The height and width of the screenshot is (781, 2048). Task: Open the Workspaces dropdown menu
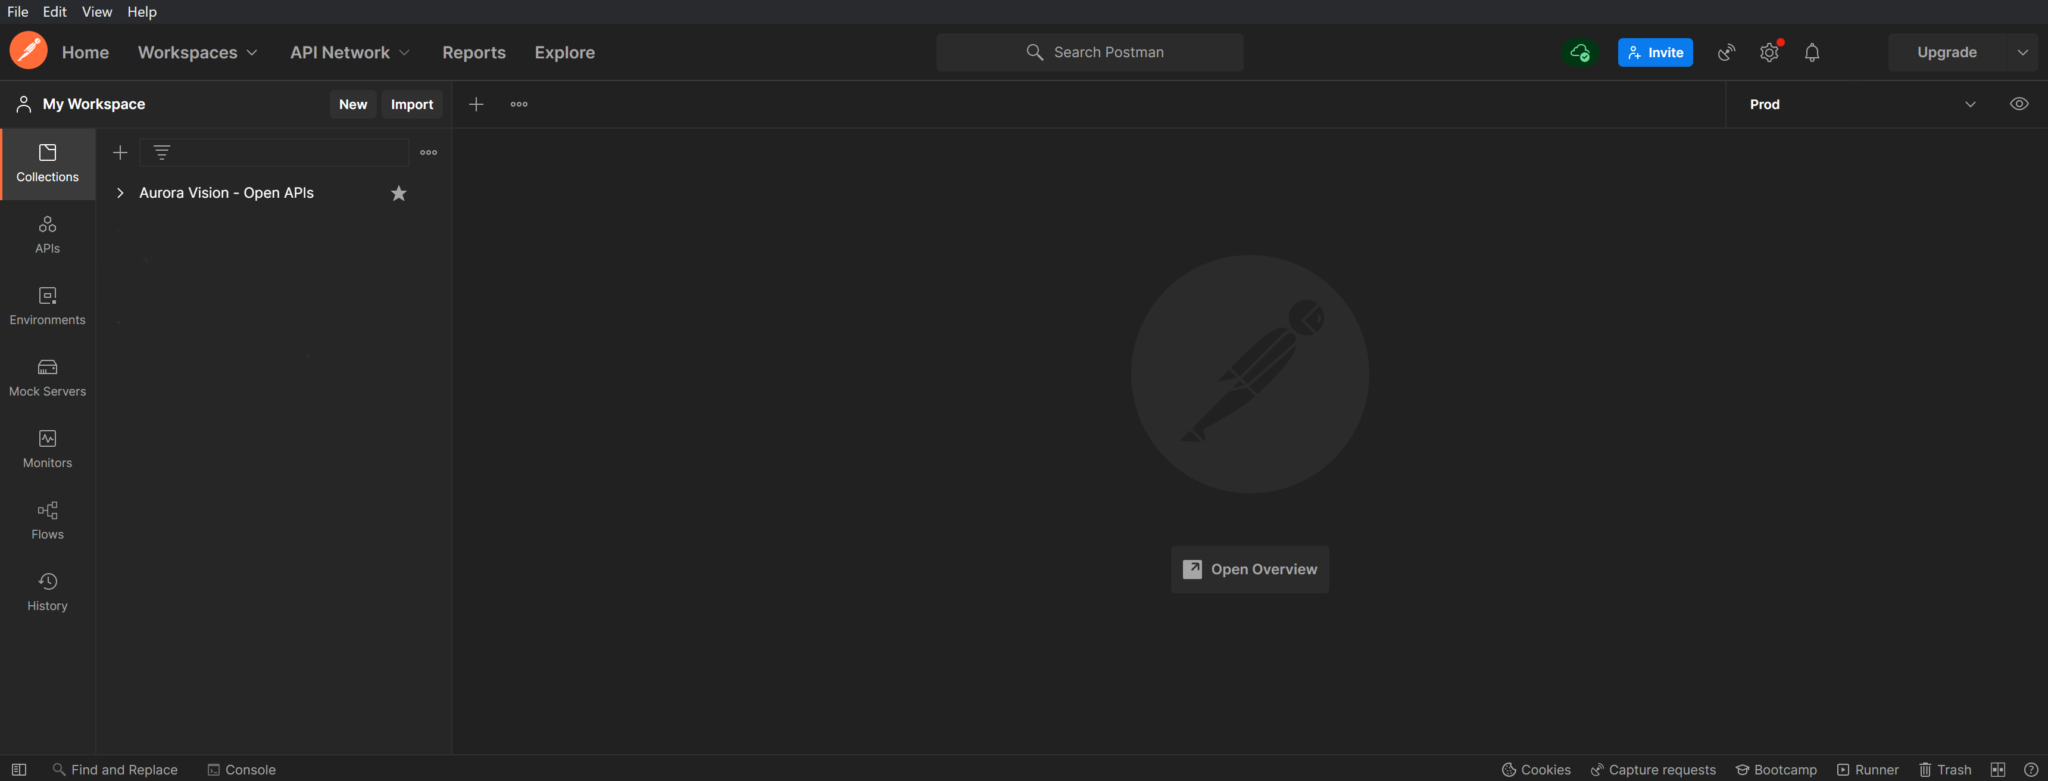tap(197, 53)
